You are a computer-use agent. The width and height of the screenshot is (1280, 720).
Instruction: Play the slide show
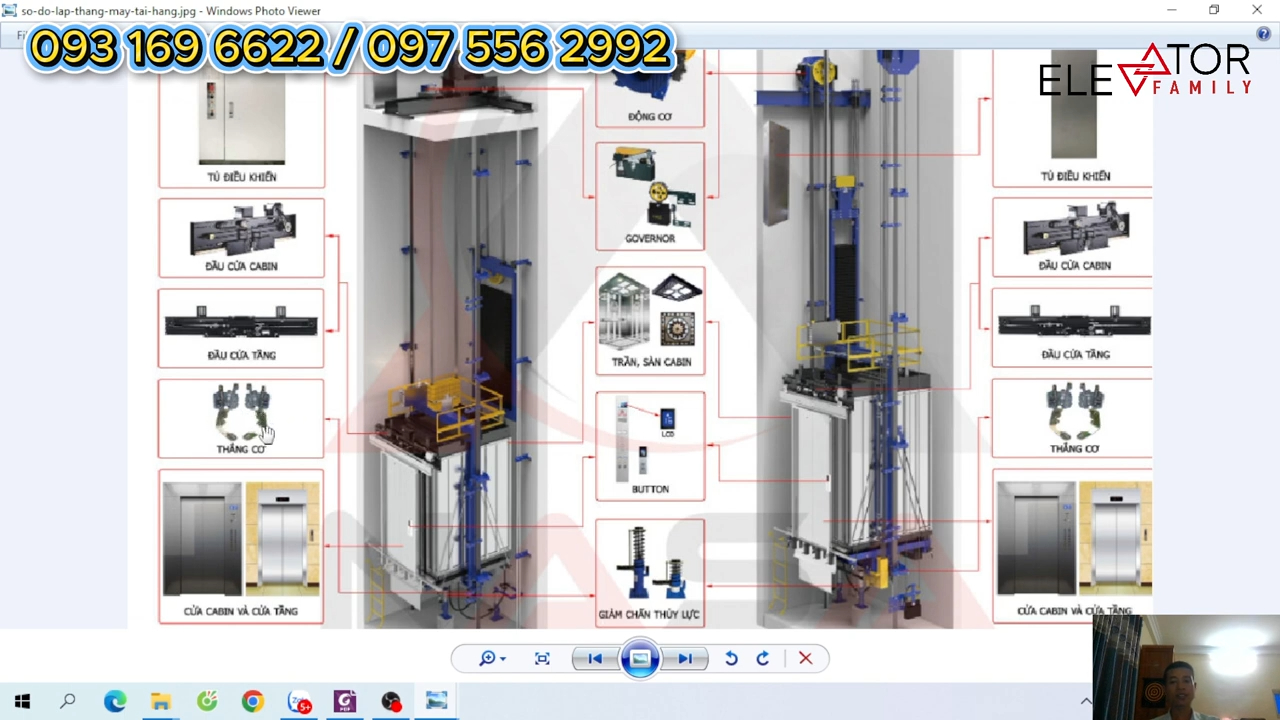(x=640, y=658)
